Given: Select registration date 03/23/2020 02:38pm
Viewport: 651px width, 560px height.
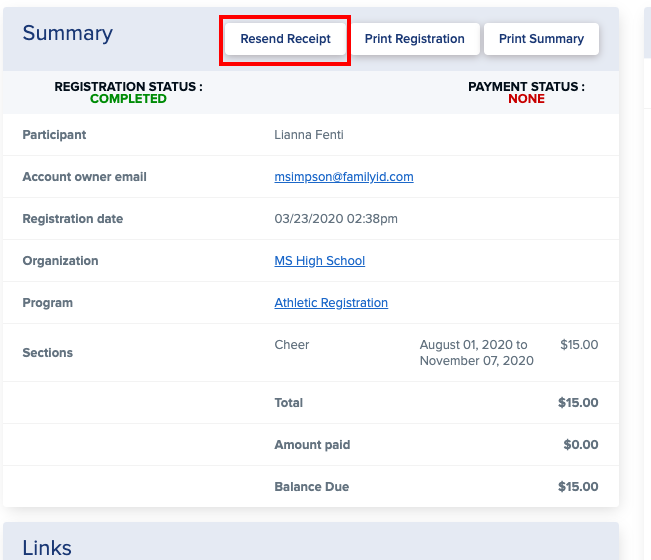Looking at the screenshot, I should pos(336,219).
